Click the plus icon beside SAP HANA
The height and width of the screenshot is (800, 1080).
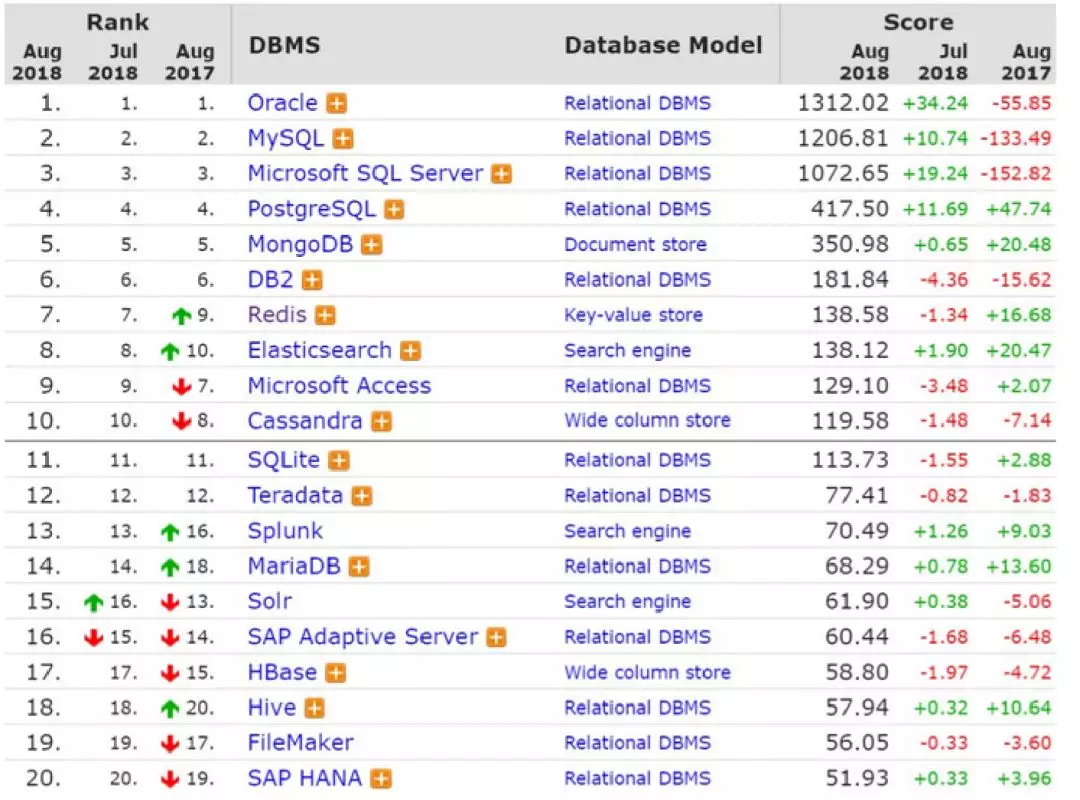coord(380,779)
